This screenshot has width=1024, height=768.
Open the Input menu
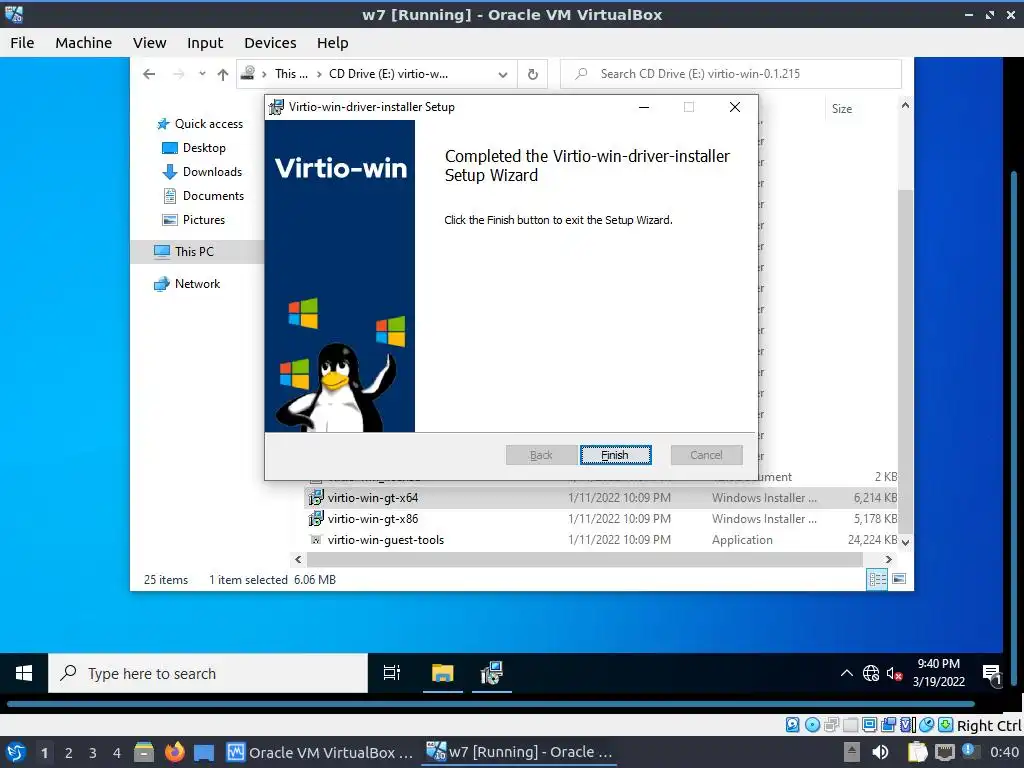coord(205,42)
